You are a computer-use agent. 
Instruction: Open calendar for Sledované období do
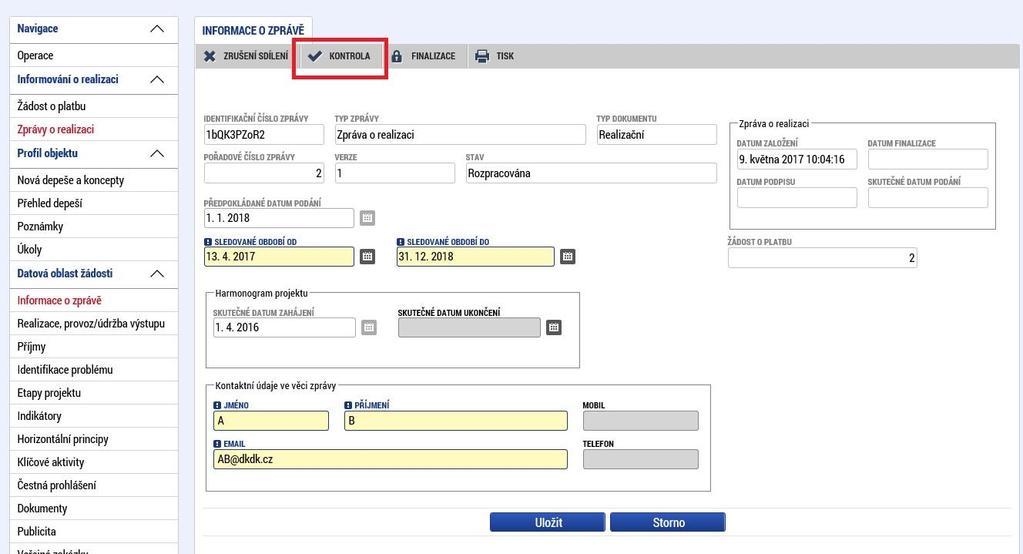(x=568, y=256)
